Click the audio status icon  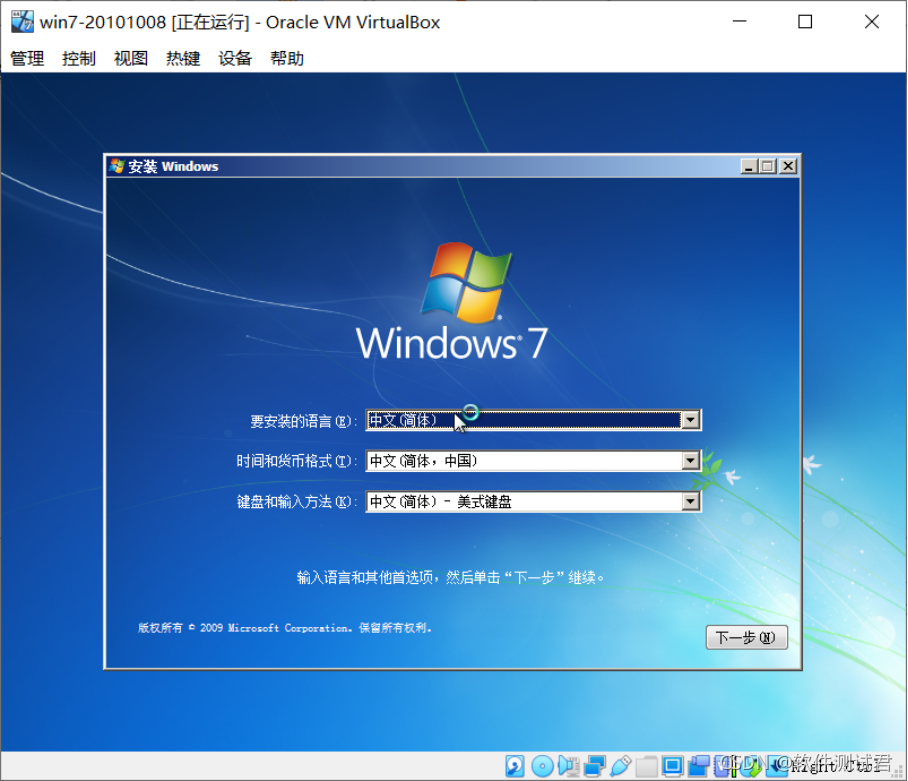569,766
